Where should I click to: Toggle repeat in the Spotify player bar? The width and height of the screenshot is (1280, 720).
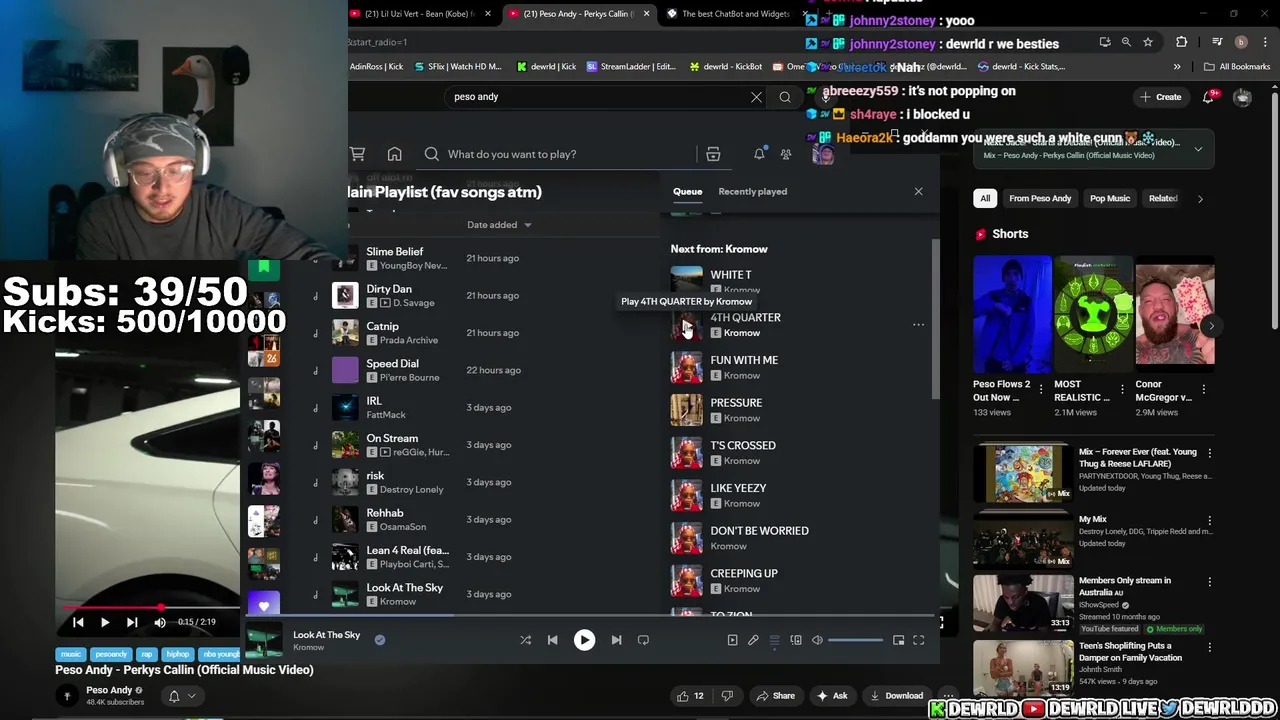click(x=643, y=640)
